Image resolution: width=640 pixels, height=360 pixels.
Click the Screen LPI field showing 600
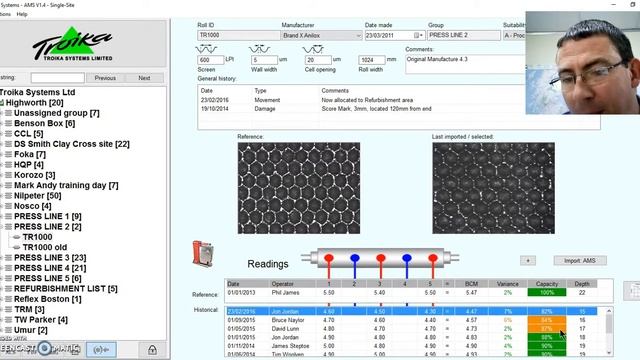pyautogui.click(x=210, y=60)
